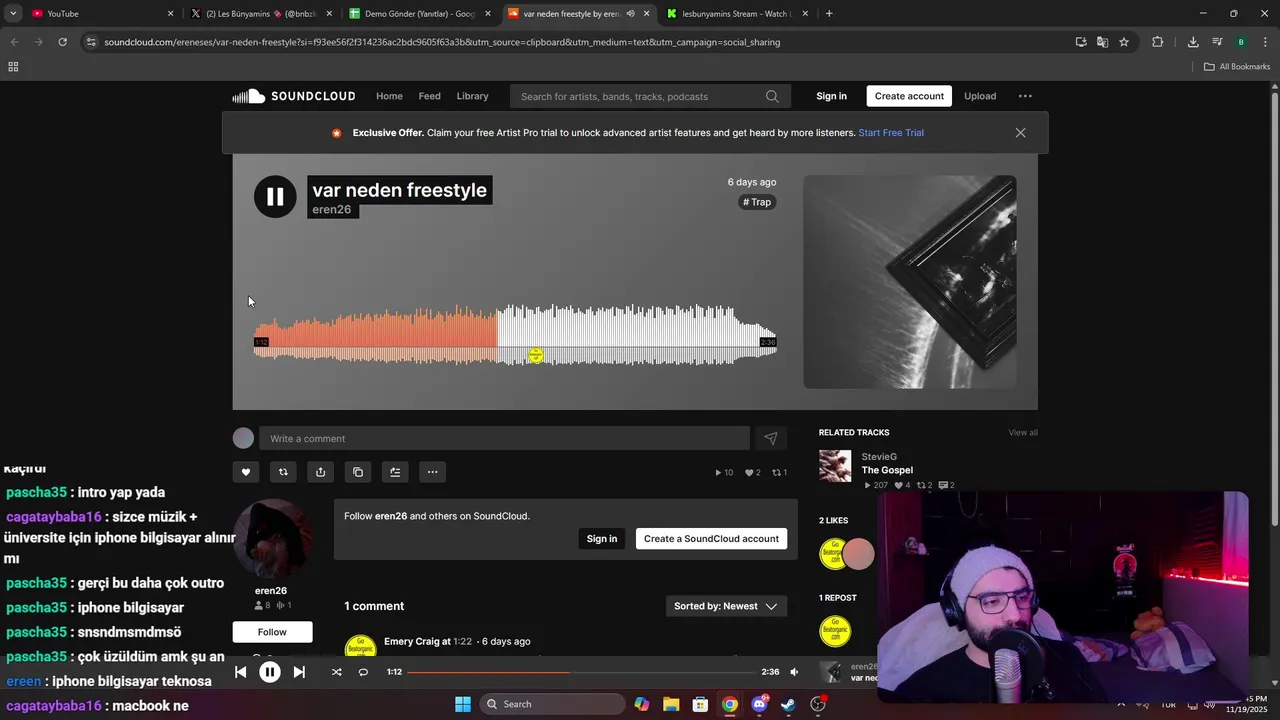Send the comment with the arrow icon
The height and width of the screenshot is (720, 1280).
click(771, 438)
